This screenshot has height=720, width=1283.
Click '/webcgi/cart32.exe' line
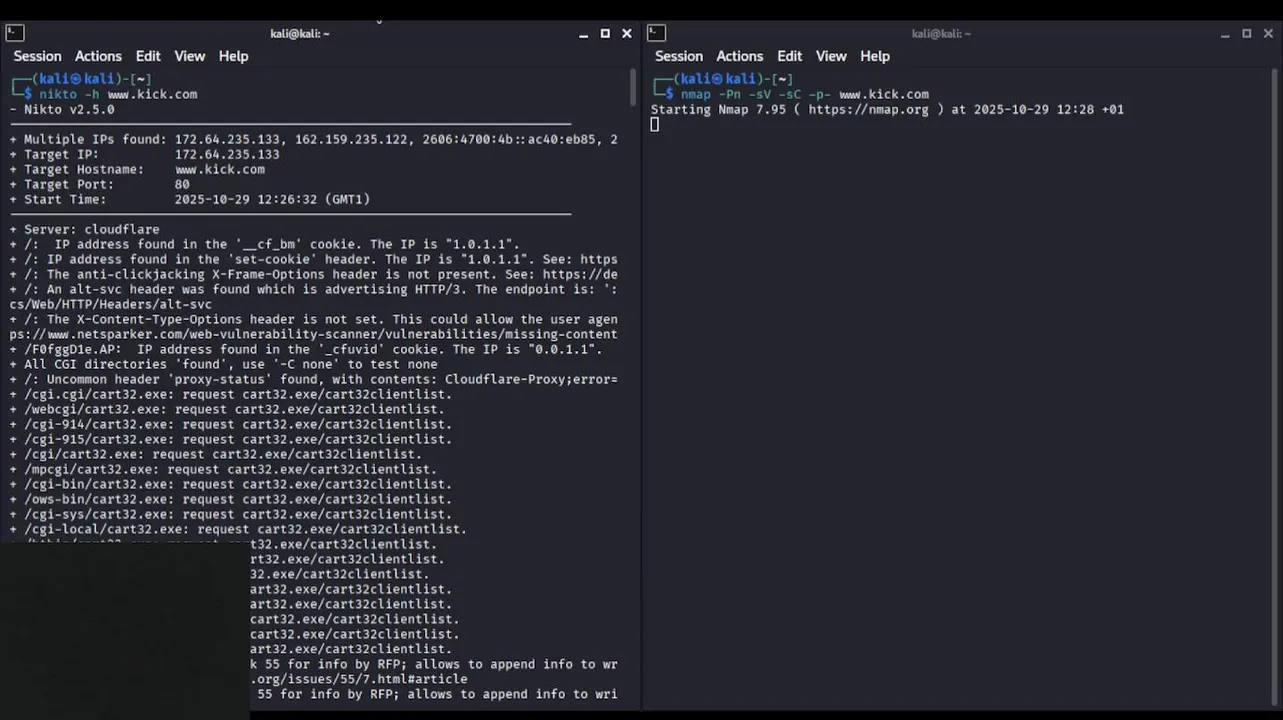point(228,409)
